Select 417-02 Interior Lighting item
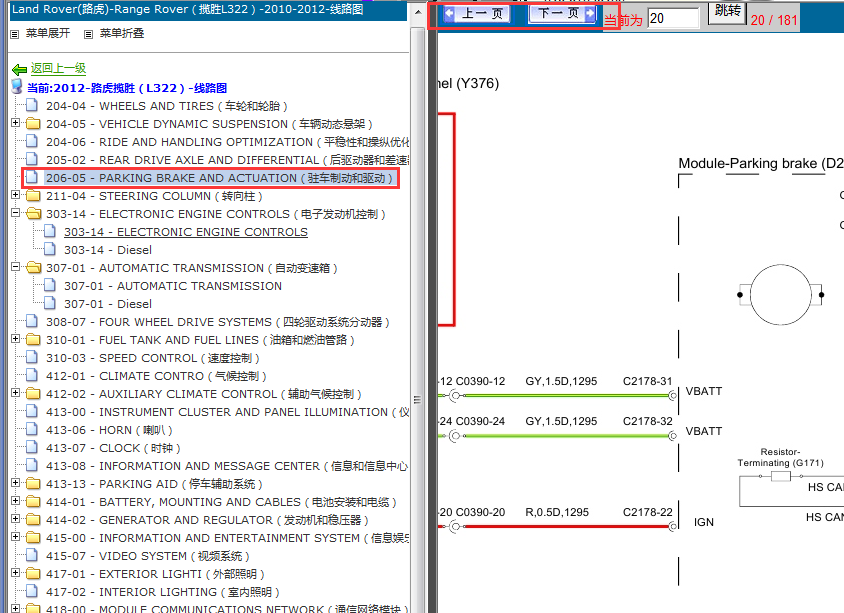The height and width of the screenshot is (613, 844). click(163, 592)
